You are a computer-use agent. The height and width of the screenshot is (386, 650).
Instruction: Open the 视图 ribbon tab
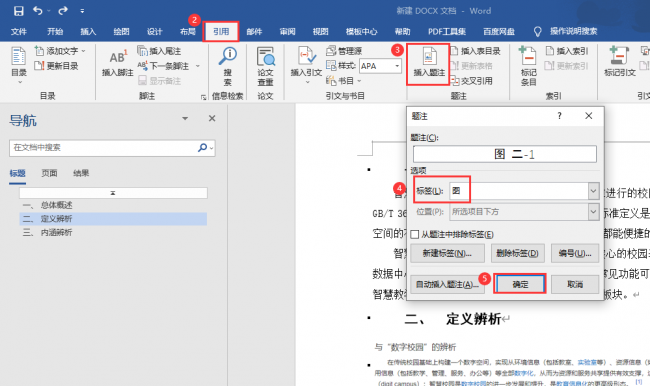coord(320,32)
